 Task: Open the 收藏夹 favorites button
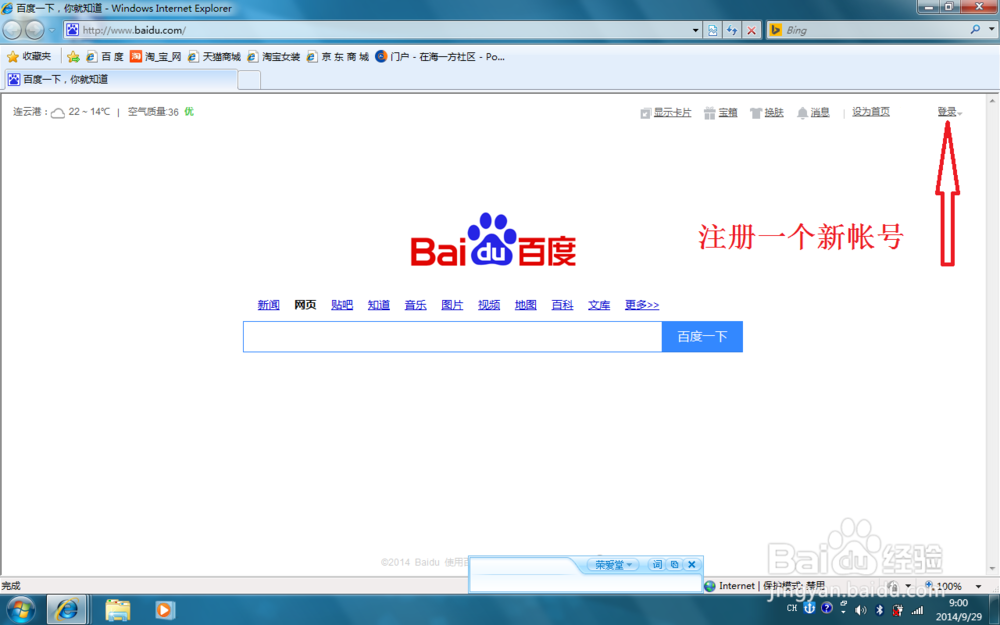pos(29,57)
